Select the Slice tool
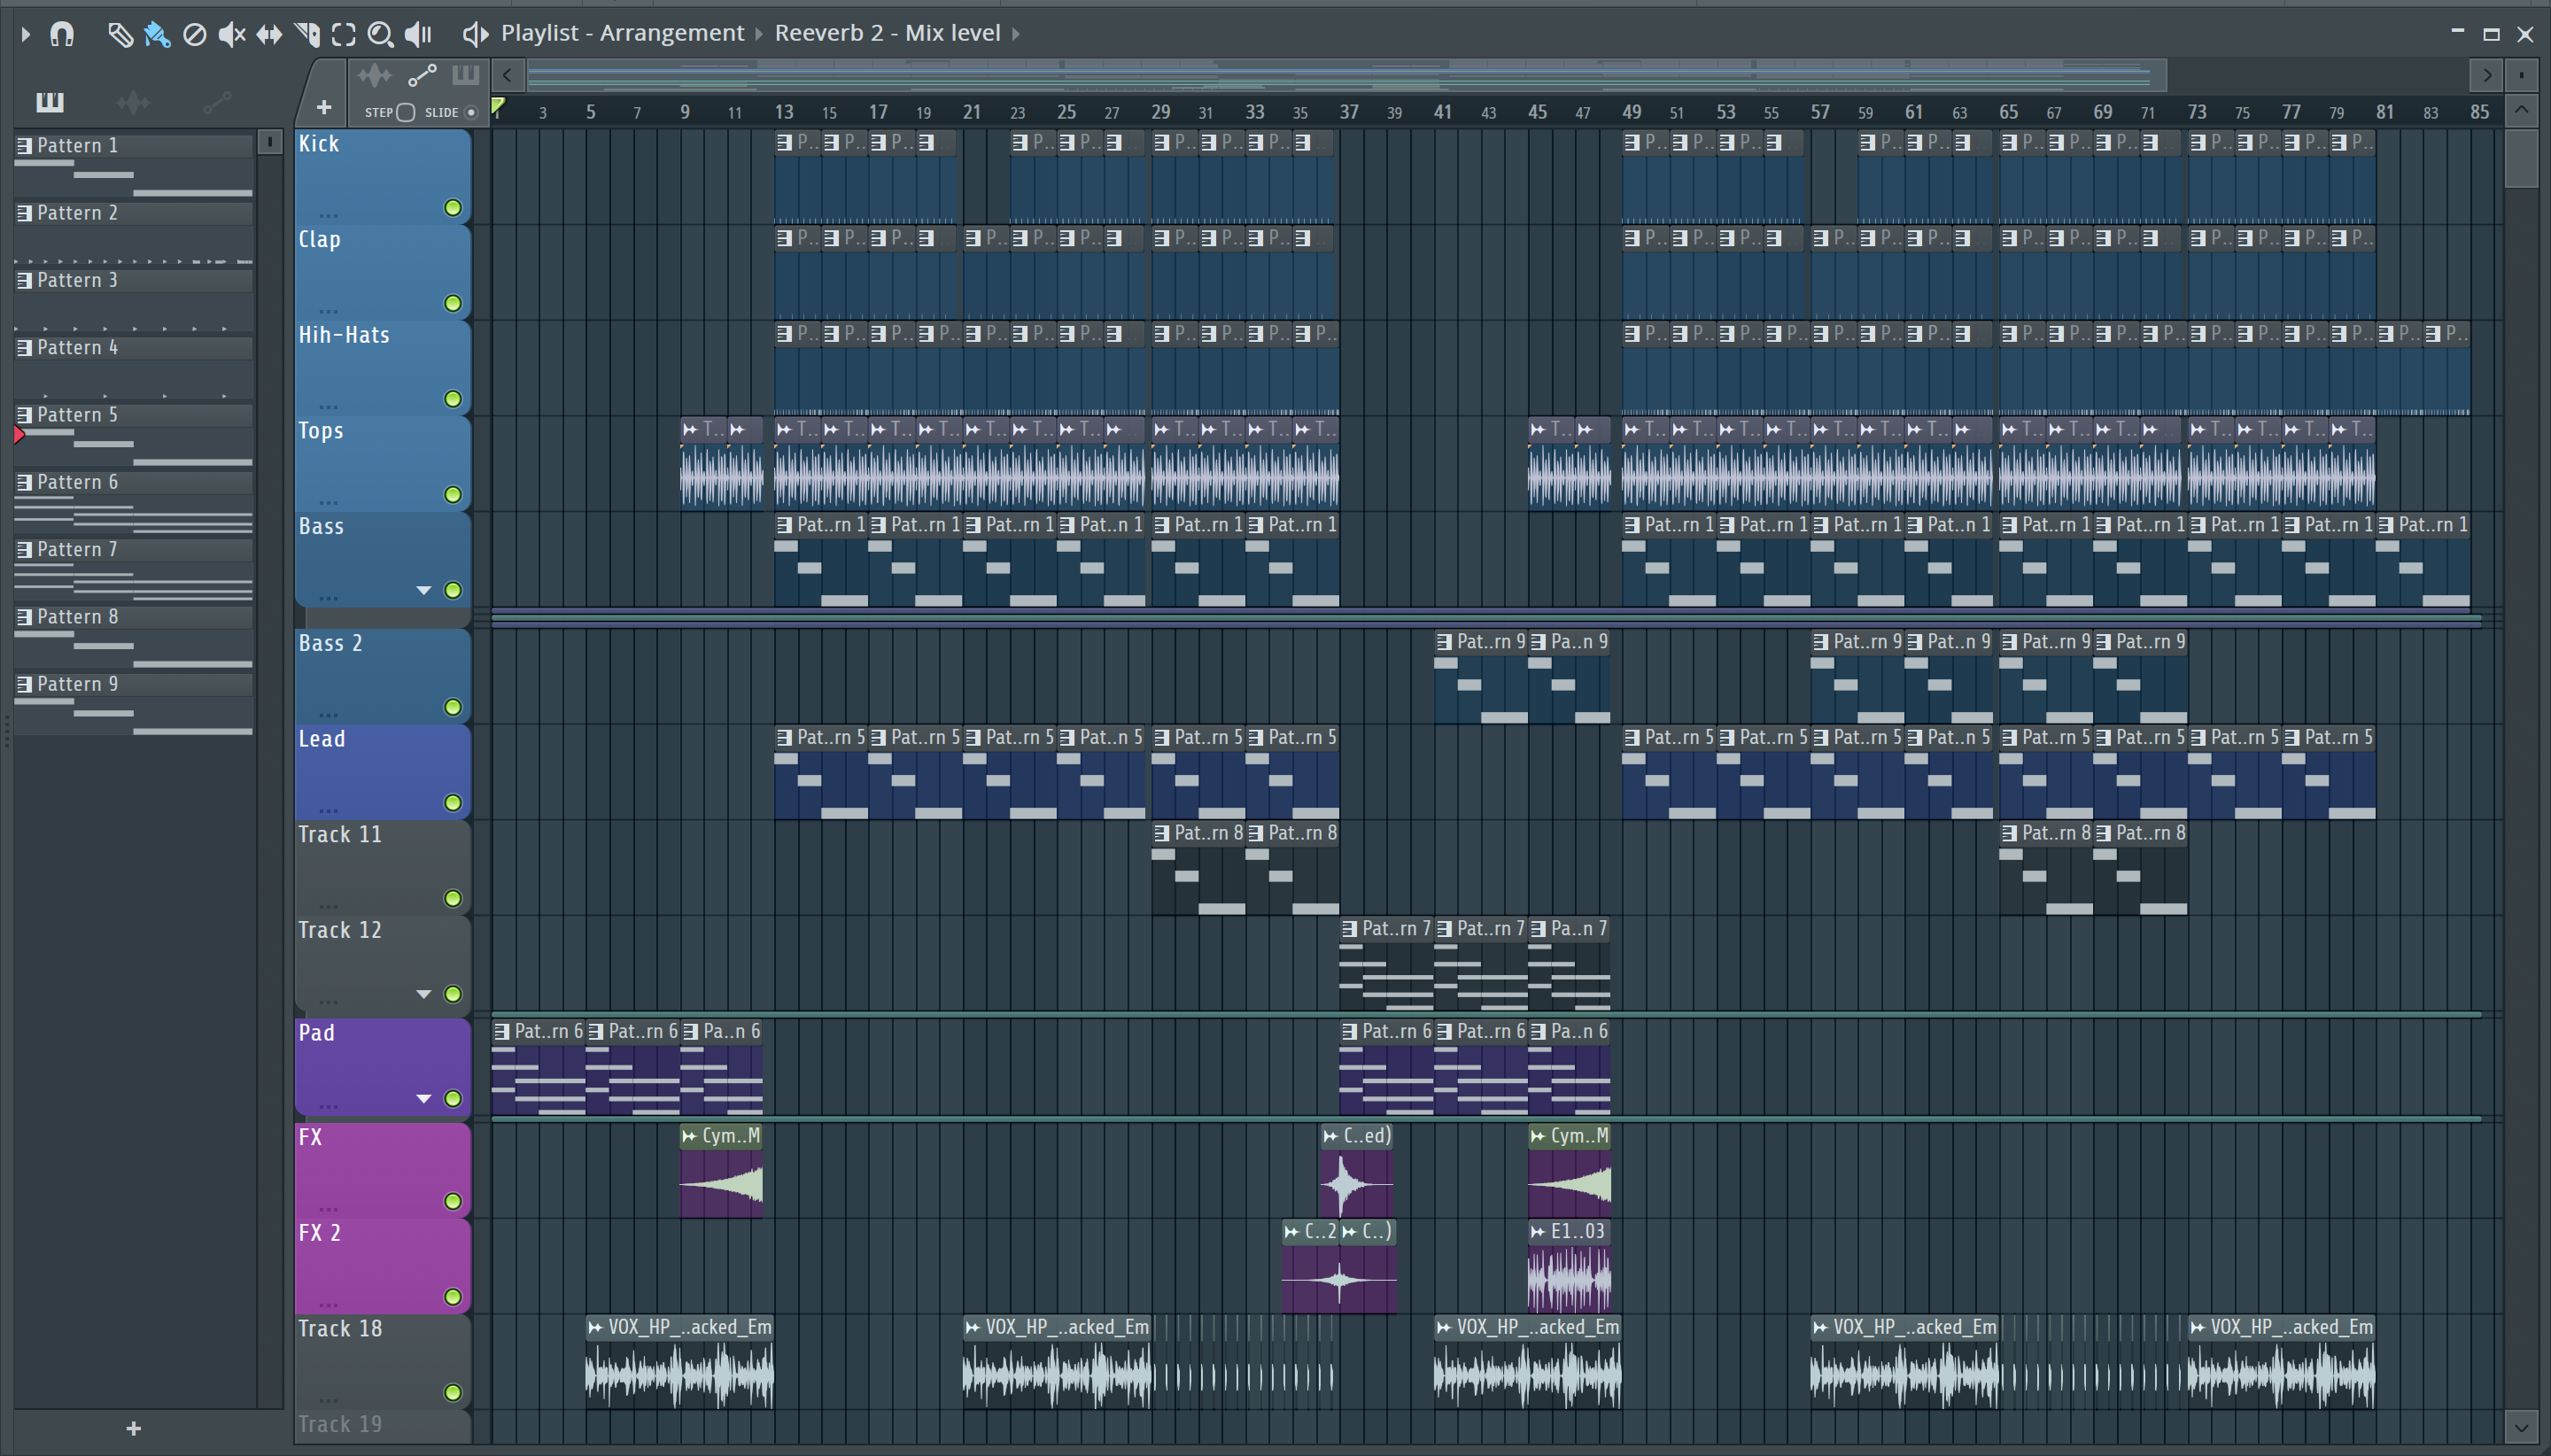 pos(307,34)
